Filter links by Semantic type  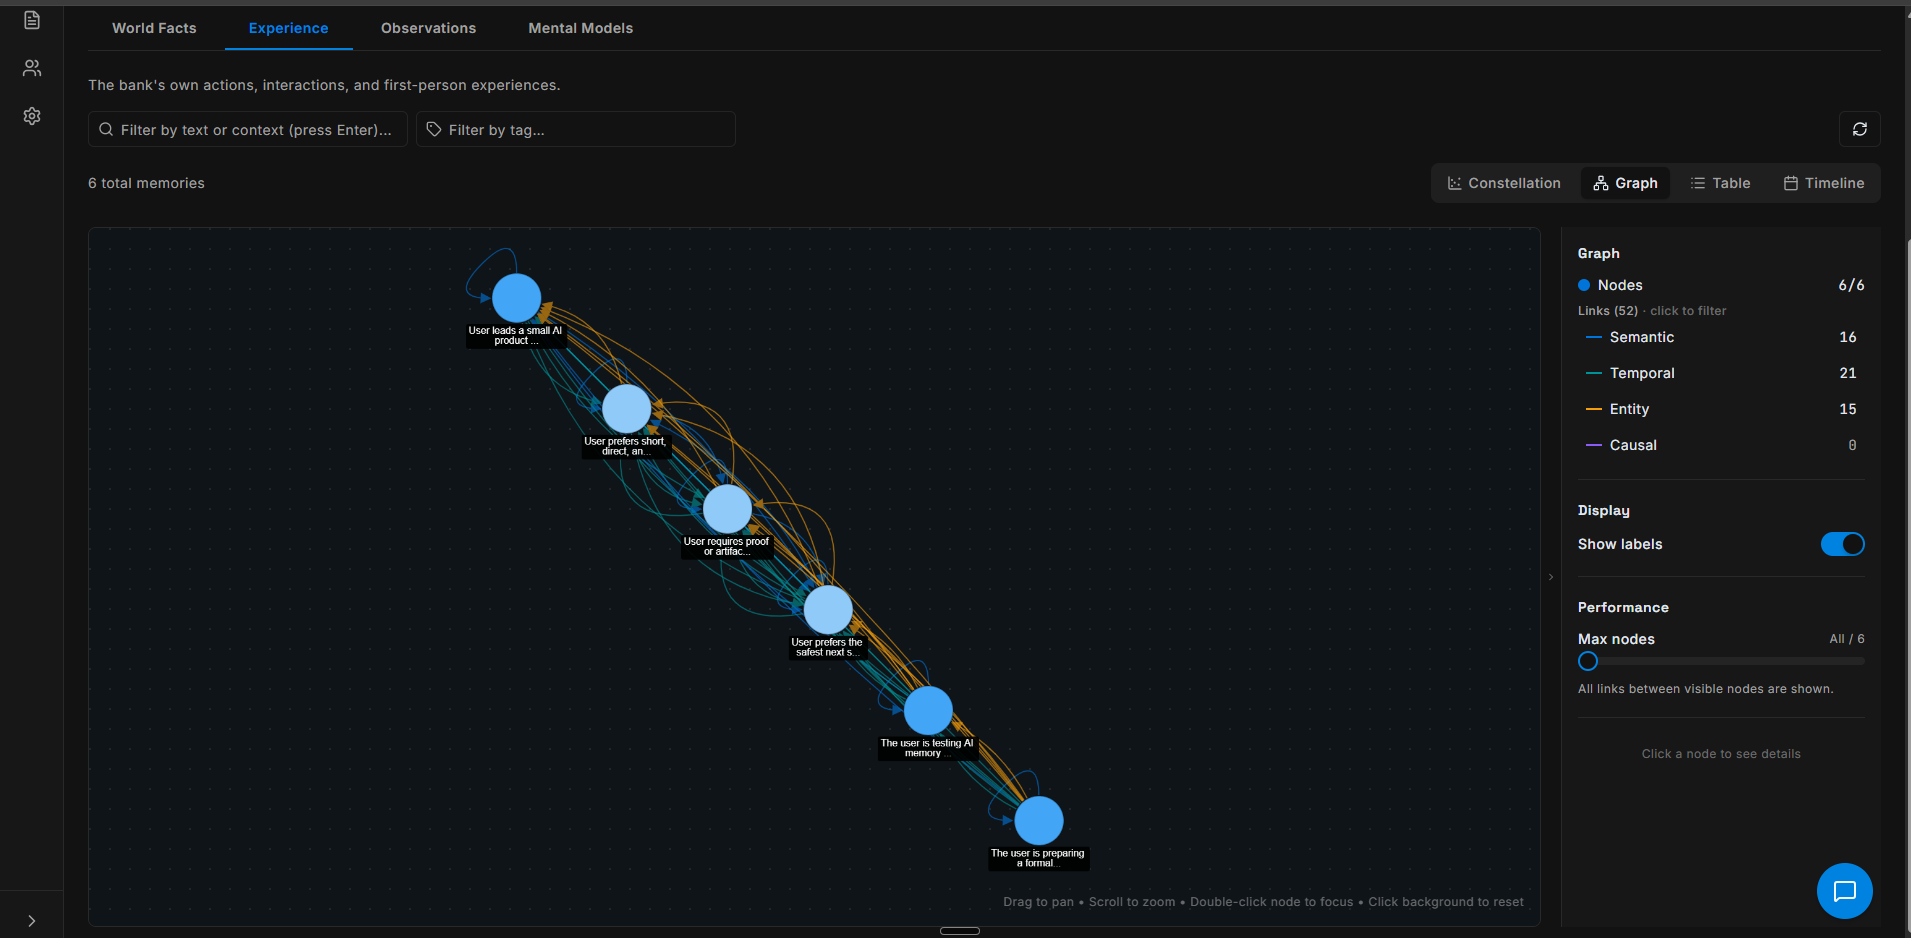[1721, 337]
